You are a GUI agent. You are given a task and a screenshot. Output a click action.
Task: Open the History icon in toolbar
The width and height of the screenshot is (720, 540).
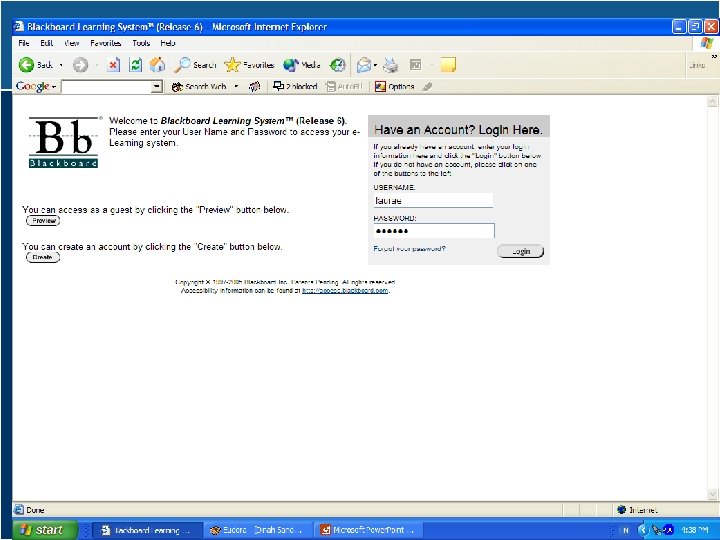pyautogui.click(x=338, y=65)
